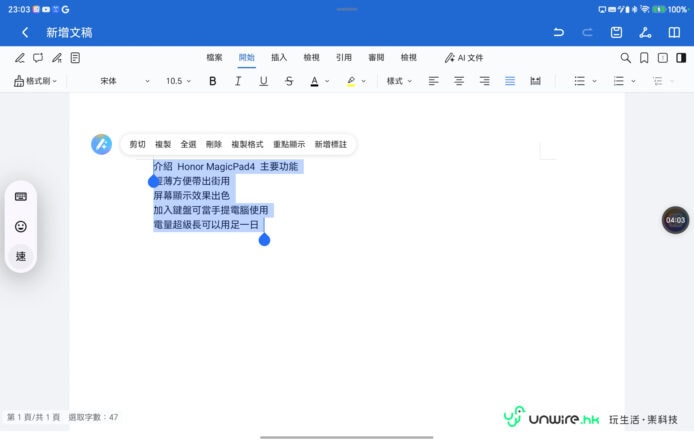Switch to the 開始 tab
This screenshot has width=694, height=444.
[x=247, y=58]
